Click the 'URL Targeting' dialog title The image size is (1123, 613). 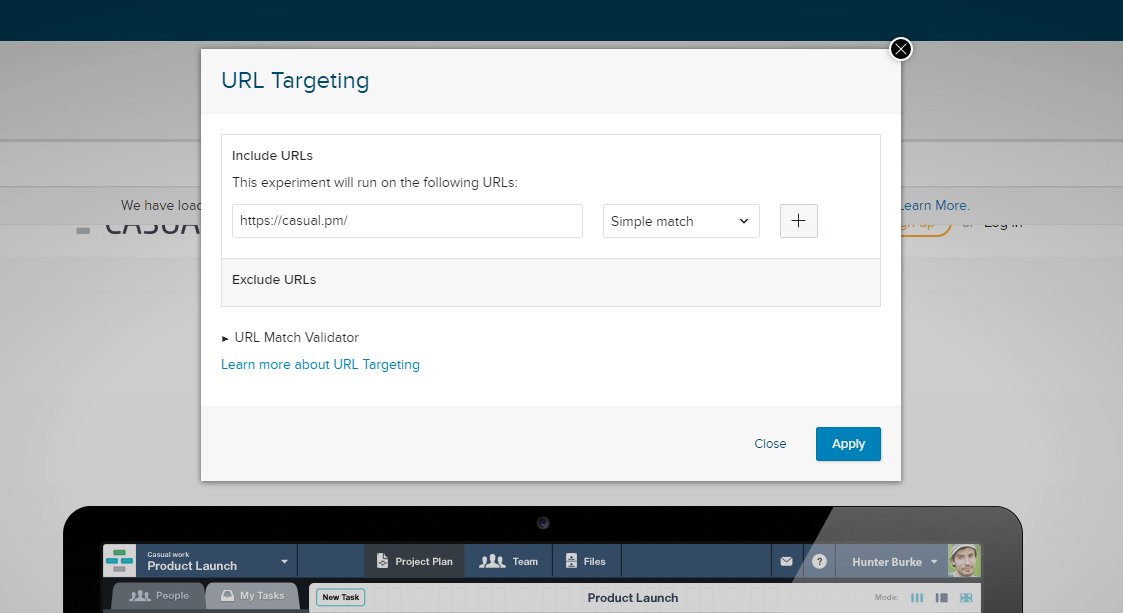pyautogui.click(x=295, y=80)
